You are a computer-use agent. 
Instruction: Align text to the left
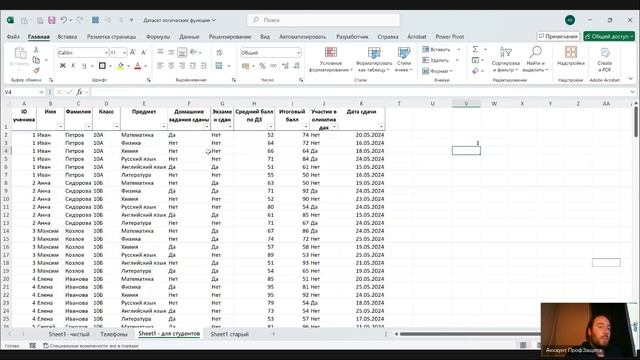[x=160, y=66]
